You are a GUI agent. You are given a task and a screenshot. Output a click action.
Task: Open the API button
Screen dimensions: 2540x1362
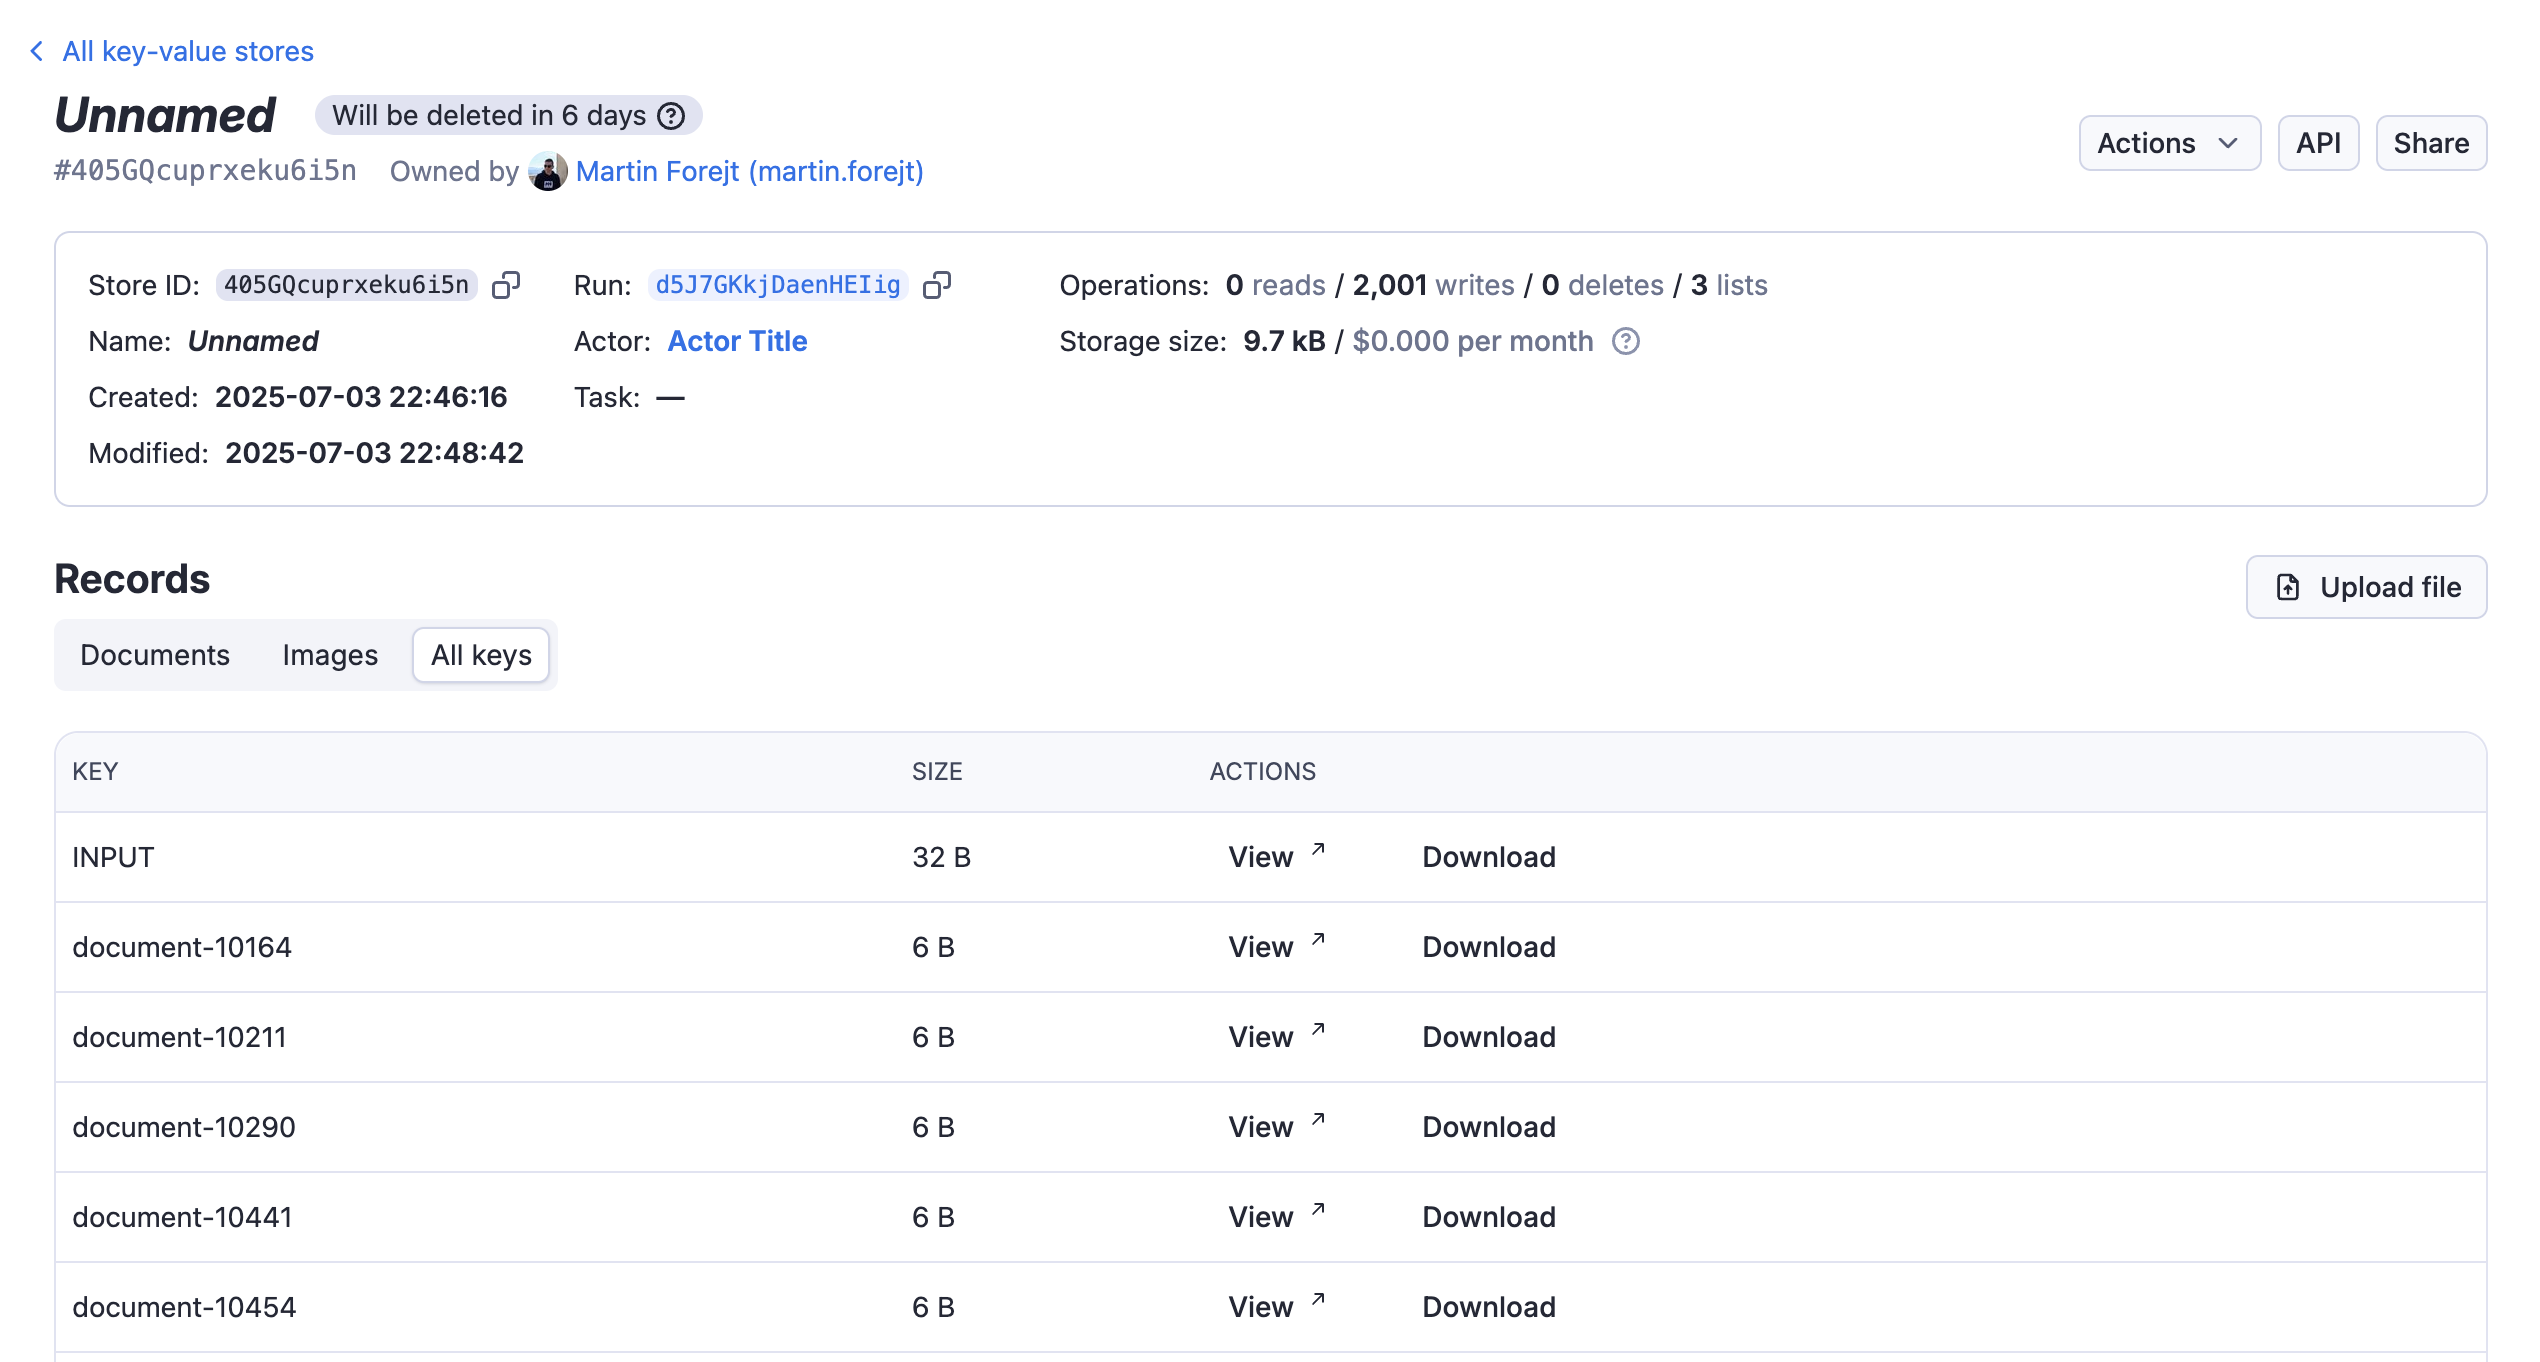point(2318,143)
